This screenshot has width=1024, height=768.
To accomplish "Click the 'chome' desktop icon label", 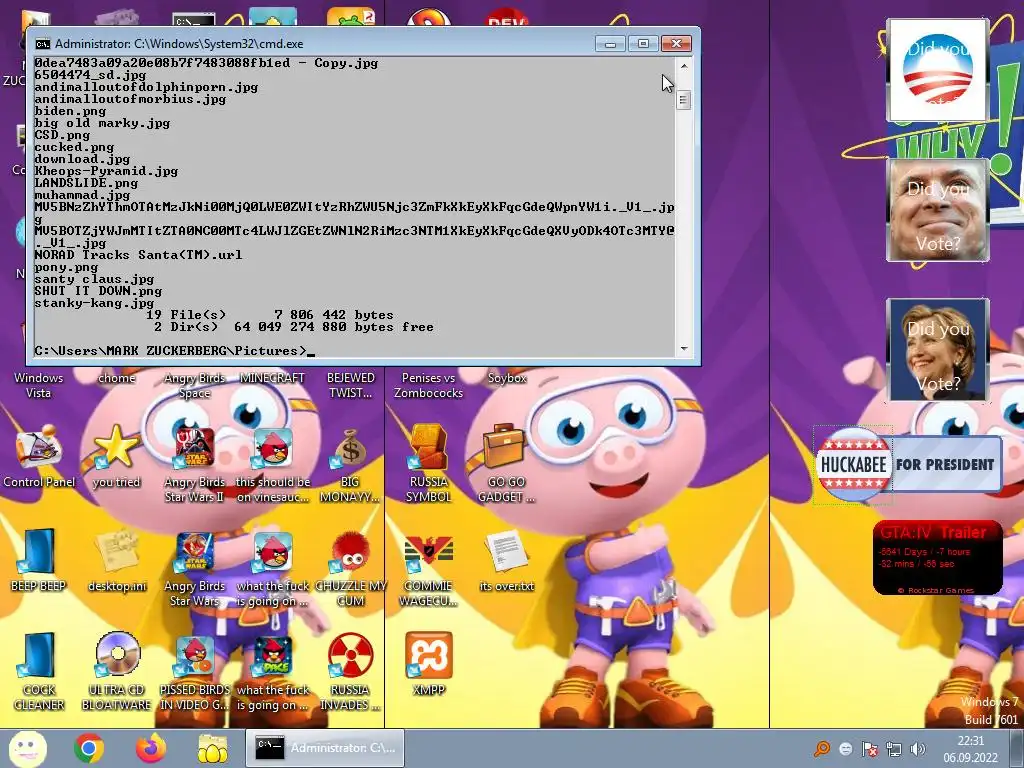I will tap(116, 378).
